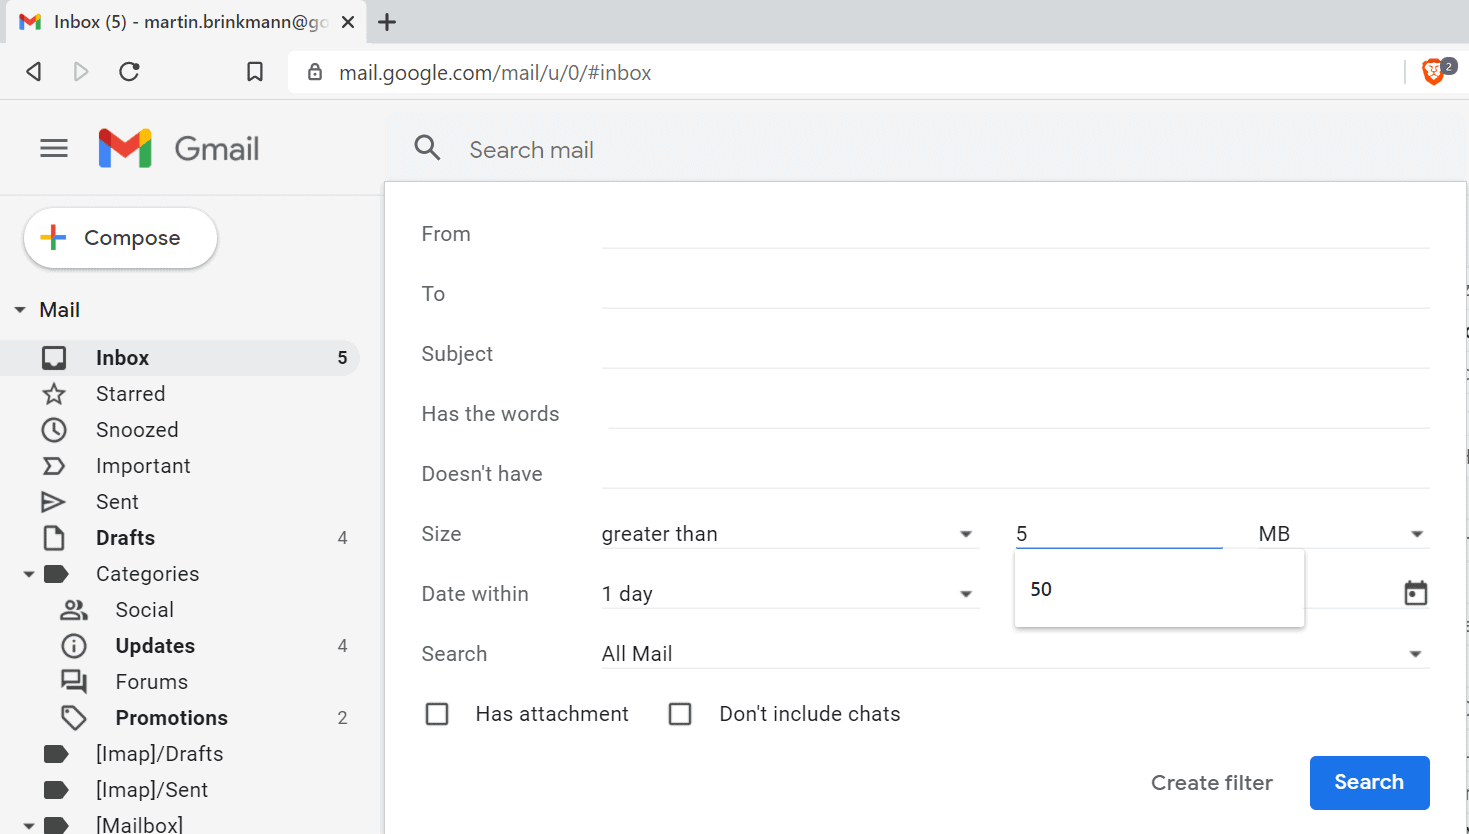Screen dimensions: 1469x834
Task: Click the Promotions tag icon
Action: pos(74,718)
